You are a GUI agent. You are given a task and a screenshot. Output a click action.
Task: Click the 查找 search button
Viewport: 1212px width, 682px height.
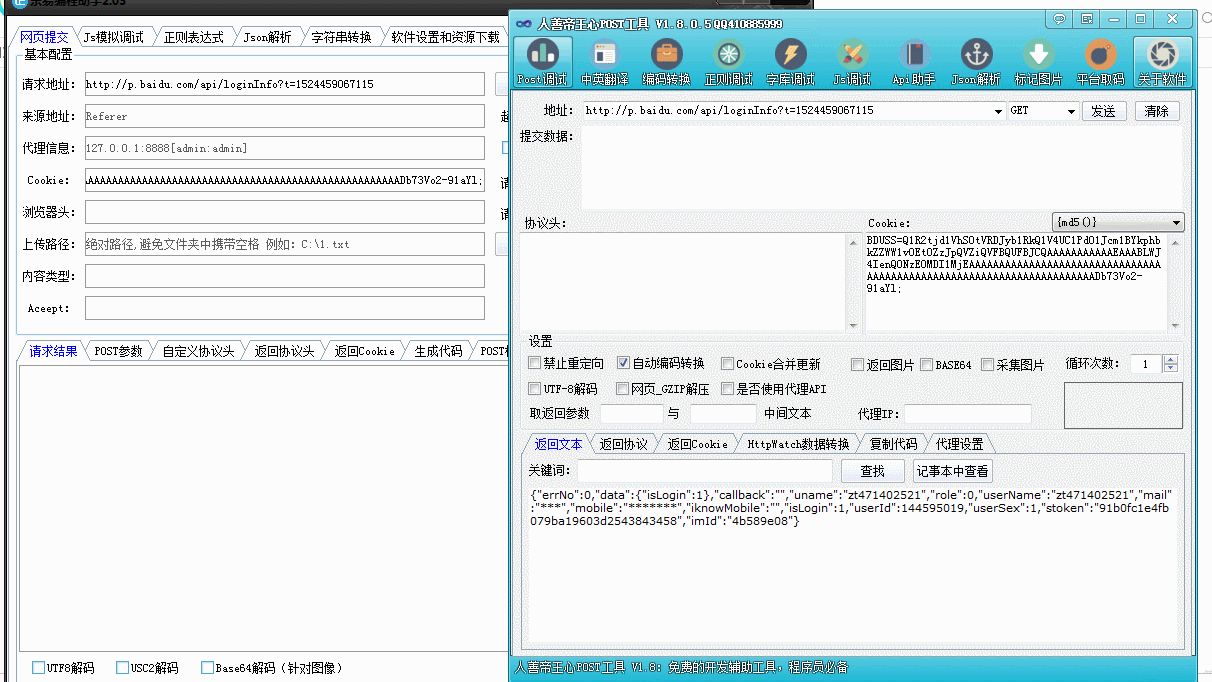pyautogui.click(x=872, y=471)
